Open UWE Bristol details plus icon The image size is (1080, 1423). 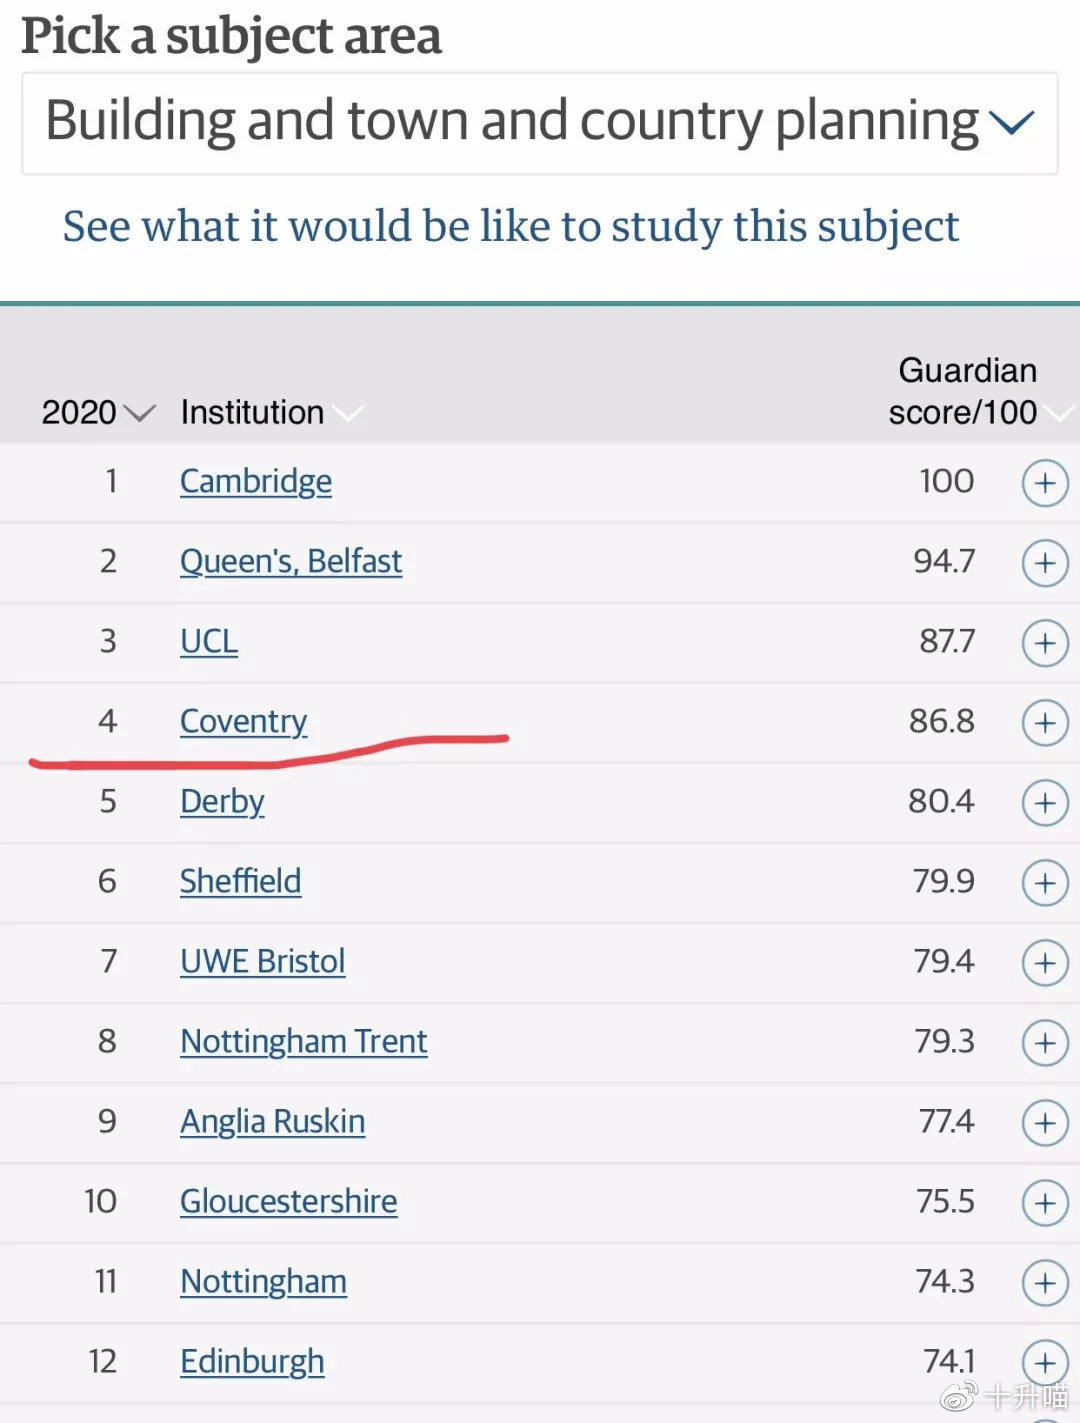pos(1045,963)
